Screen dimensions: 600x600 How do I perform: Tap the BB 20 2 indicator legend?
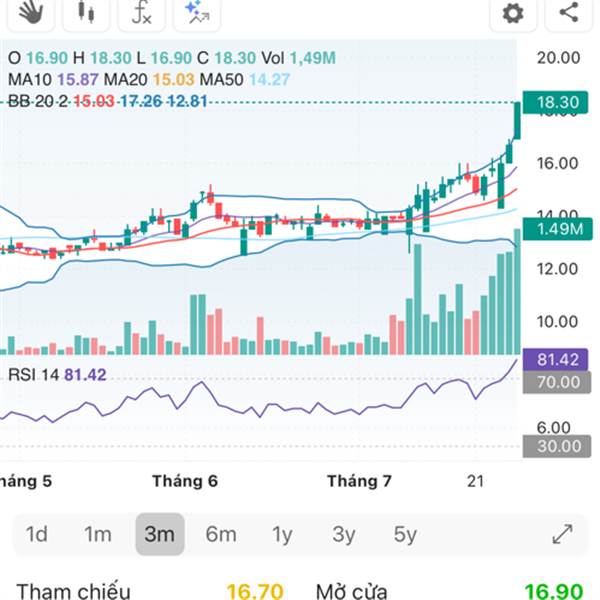pos(108,101)
